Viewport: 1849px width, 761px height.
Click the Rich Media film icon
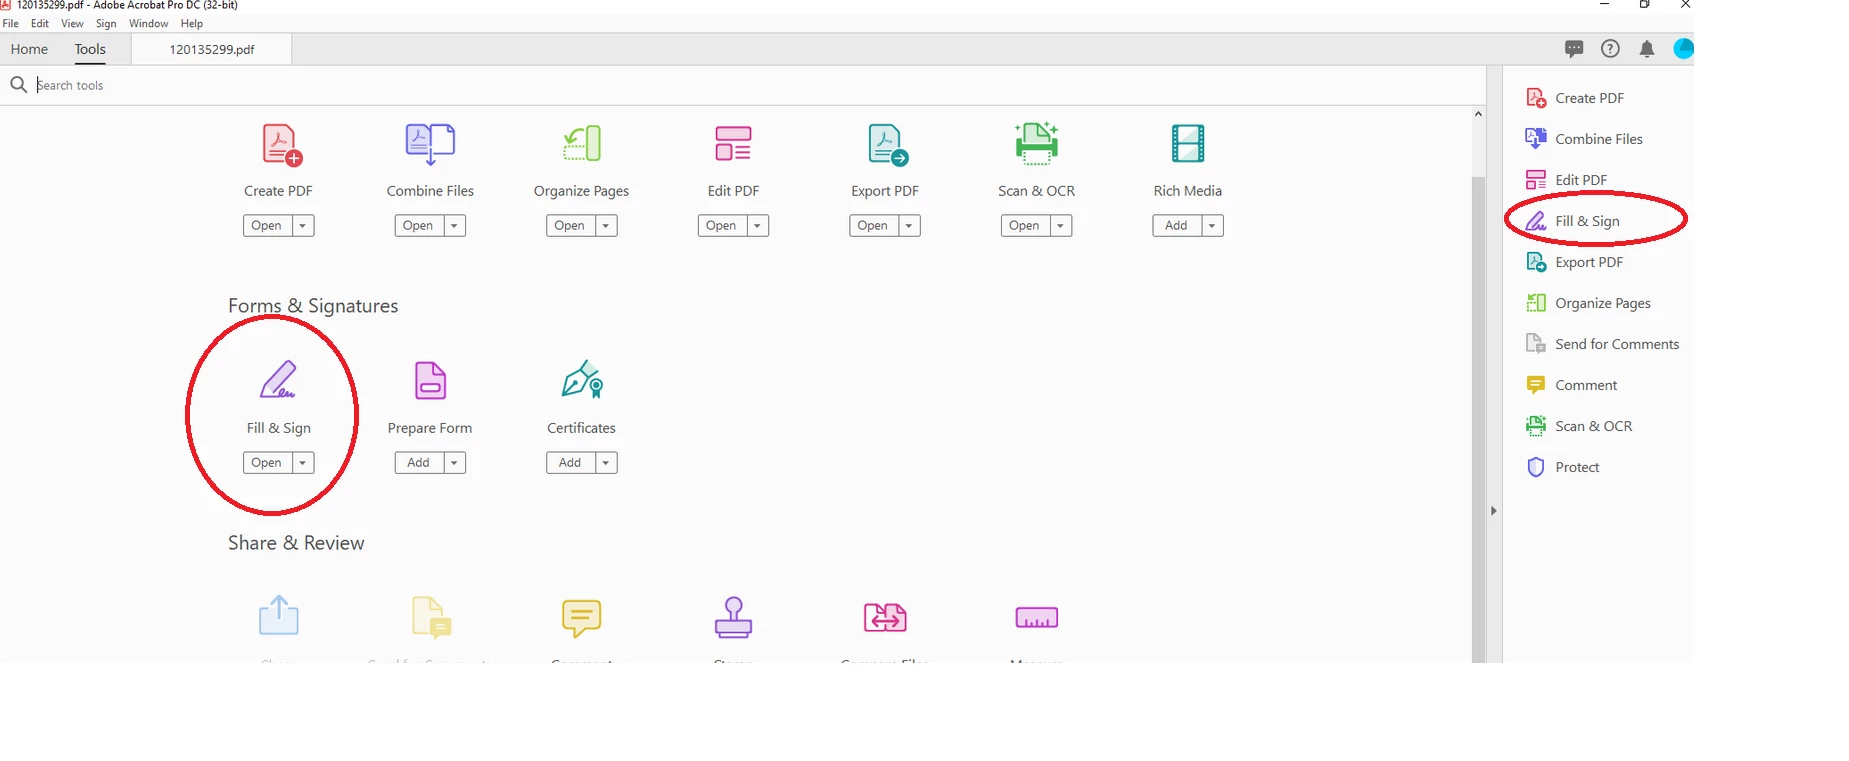pos(1188,143)
